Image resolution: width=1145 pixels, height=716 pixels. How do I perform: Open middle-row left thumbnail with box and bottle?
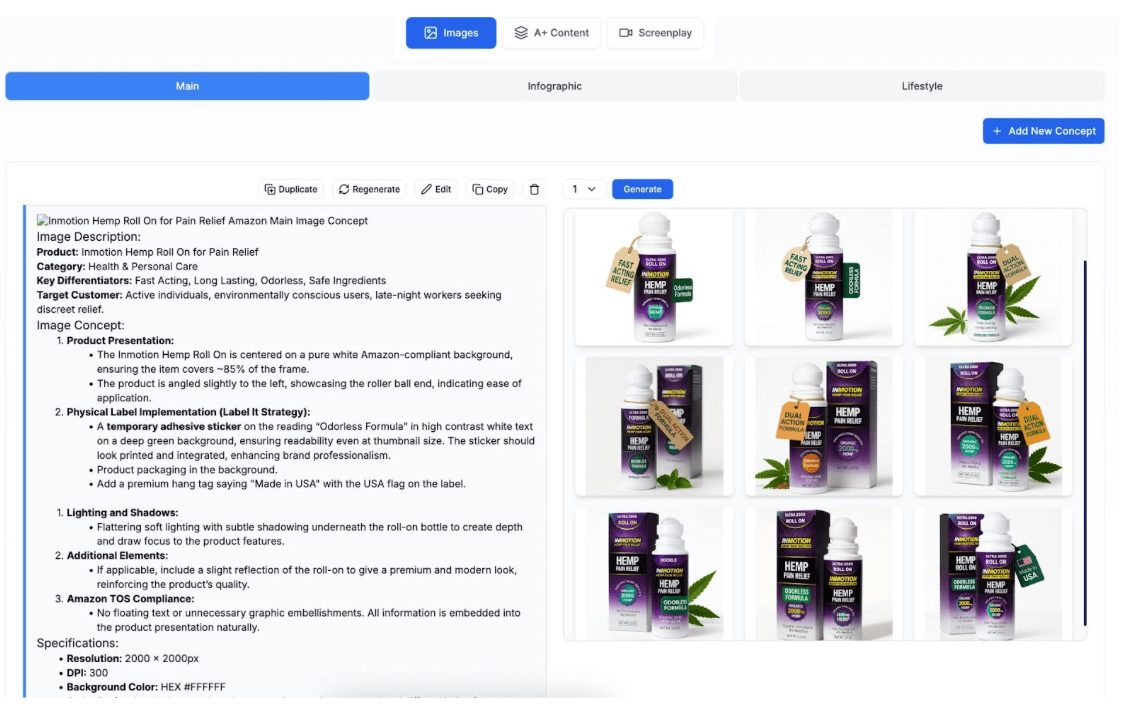coord(654,426)
